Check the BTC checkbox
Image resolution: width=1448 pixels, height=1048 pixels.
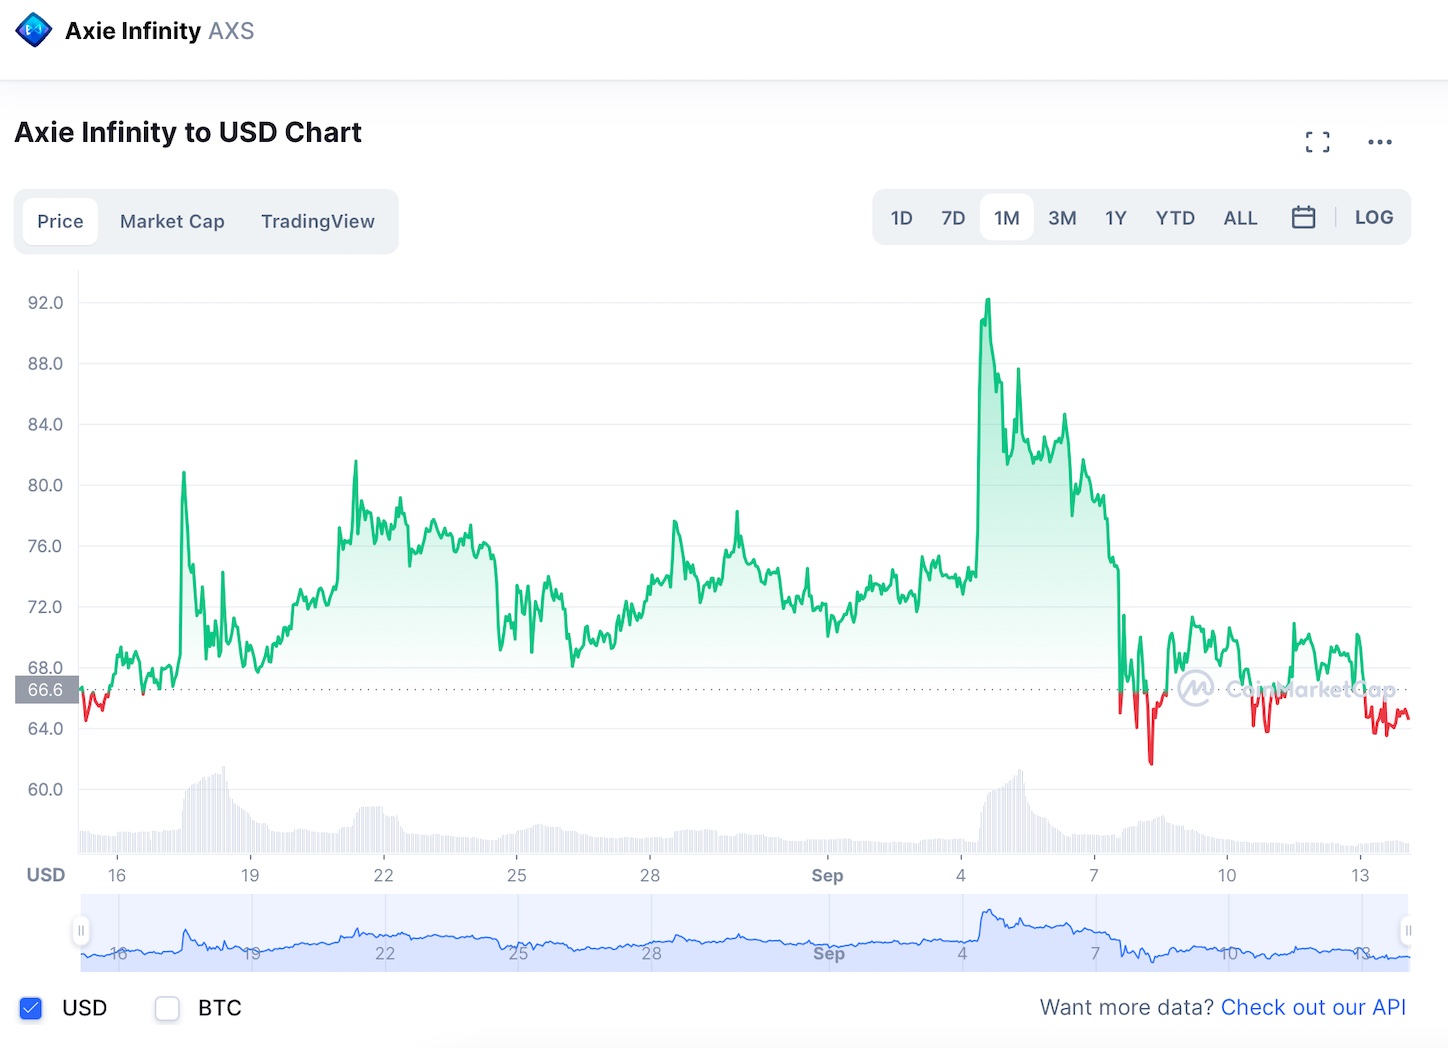[x=167, y=1008]
